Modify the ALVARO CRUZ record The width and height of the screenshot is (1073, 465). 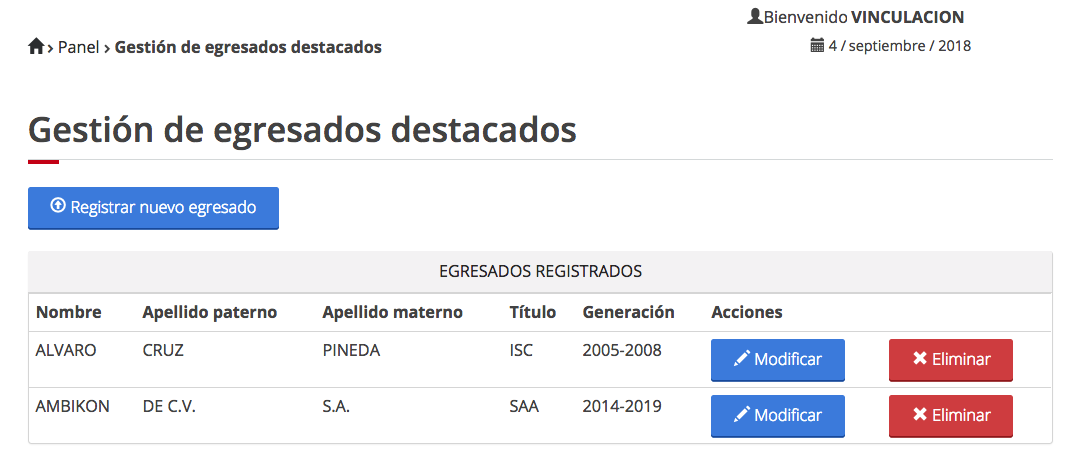(x=777, y=360)
